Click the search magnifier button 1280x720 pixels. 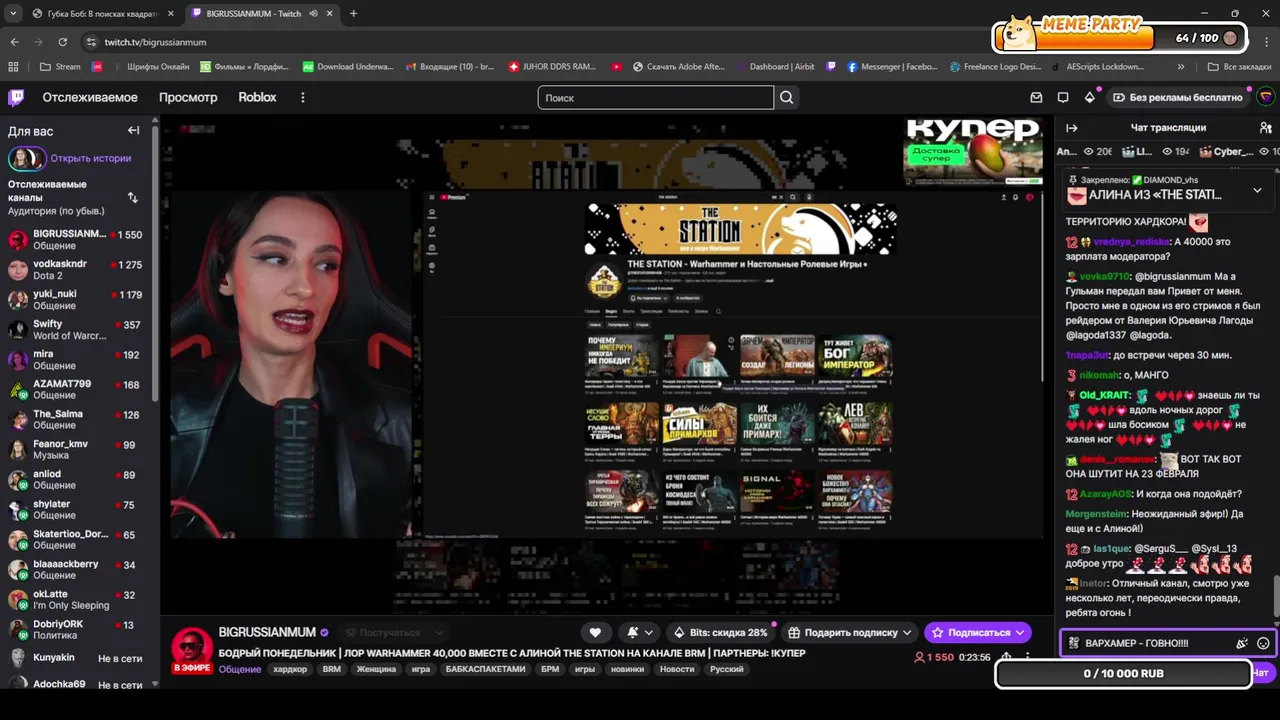pyautogui.click(x=787, y=97)
